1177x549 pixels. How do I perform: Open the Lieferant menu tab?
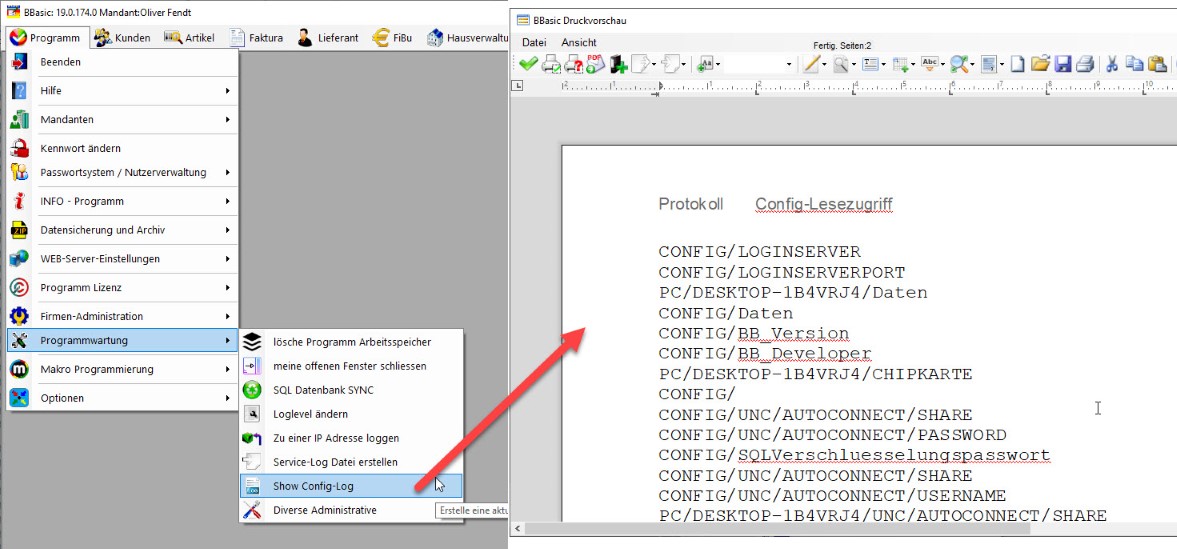pyautogui.click(x=328, y=38)
